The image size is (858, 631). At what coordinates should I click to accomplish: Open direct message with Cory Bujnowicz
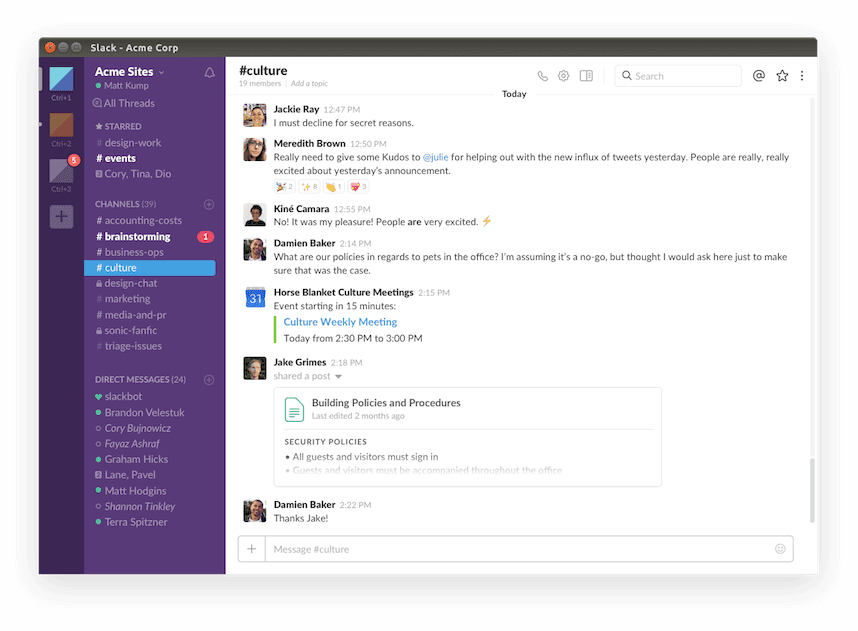point(133,429)
